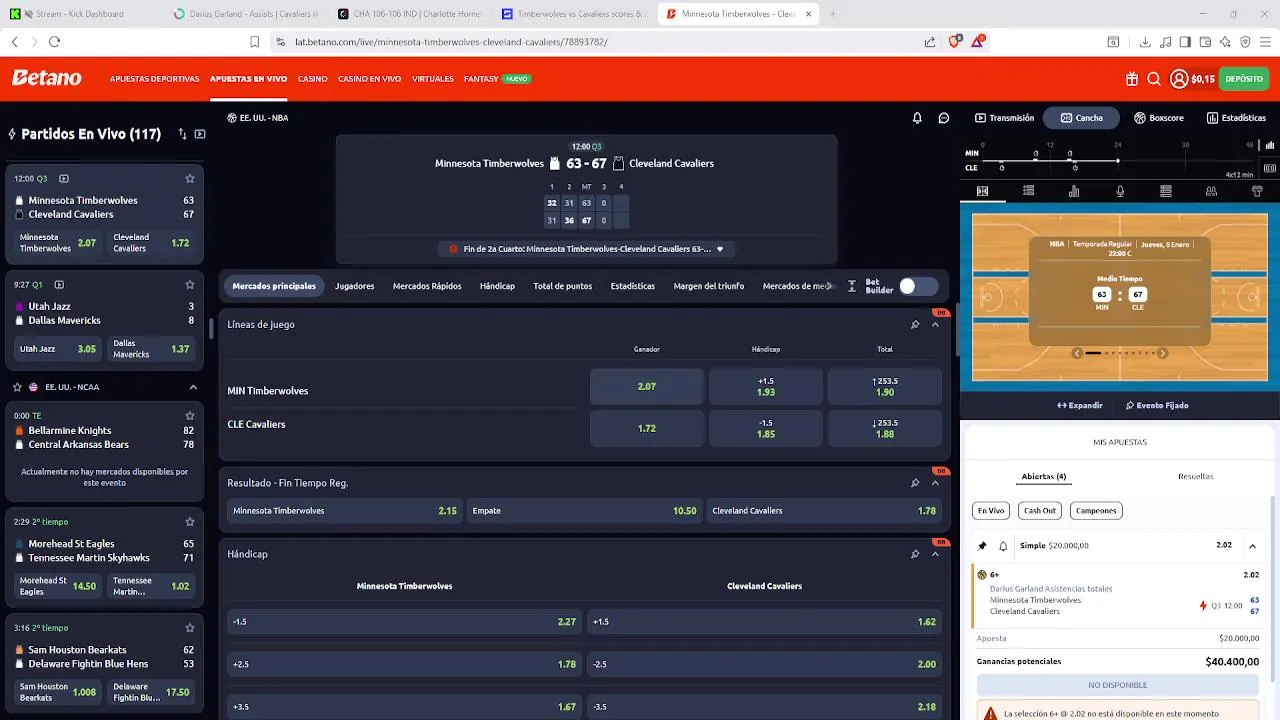Collapse the Hándicap section

pos(935,554)
